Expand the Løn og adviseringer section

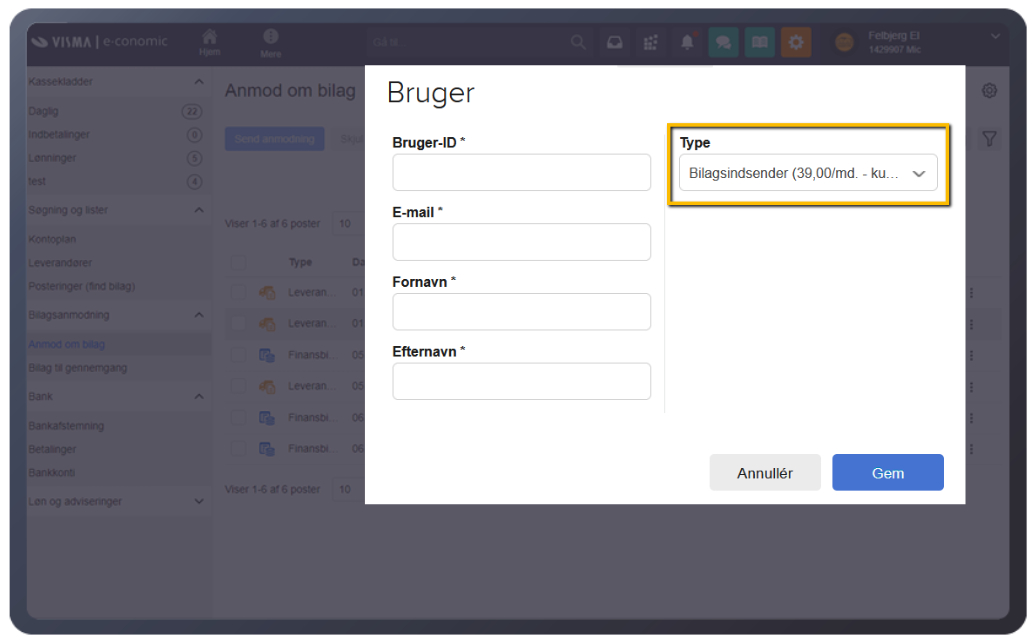point(199,501)
